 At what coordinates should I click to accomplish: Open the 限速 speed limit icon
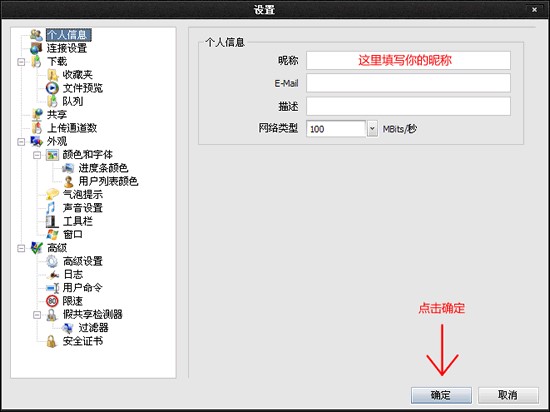[x=52, y=301]
